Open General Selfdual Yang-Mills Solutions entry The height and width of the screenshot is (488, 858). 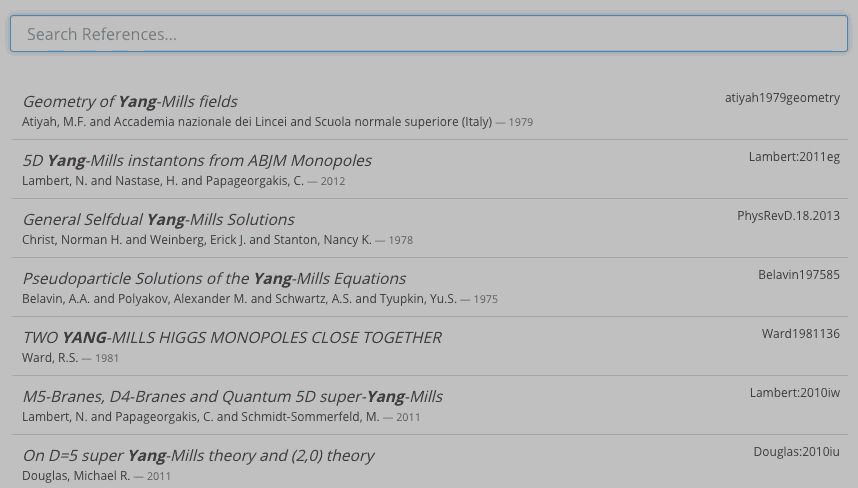159,220
